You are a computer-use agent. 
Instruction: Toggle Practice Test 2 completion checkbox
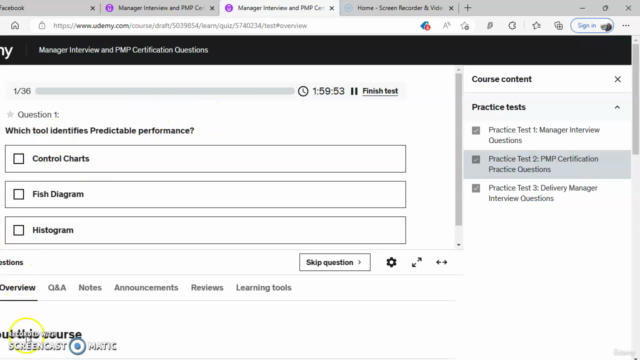coord(476,159)
